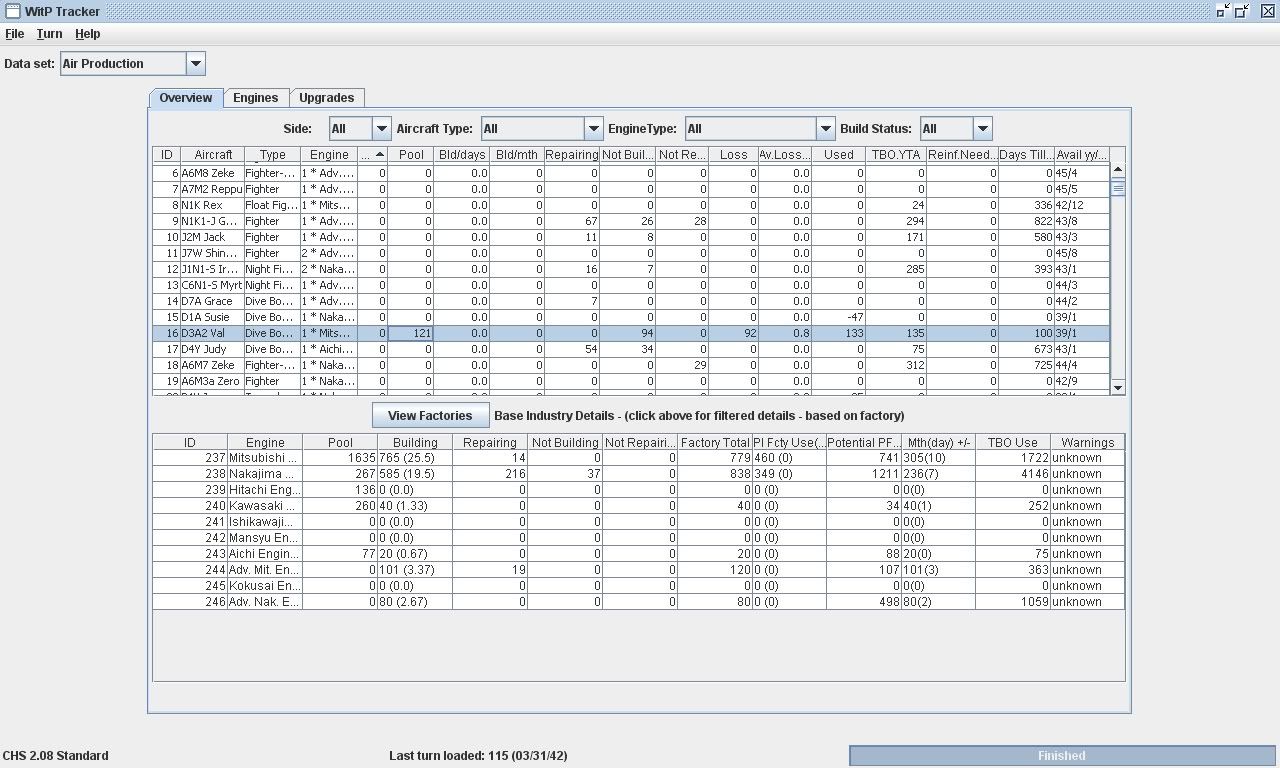
Task: Click the maximize window button in title bar
Action: [1242, 11]
